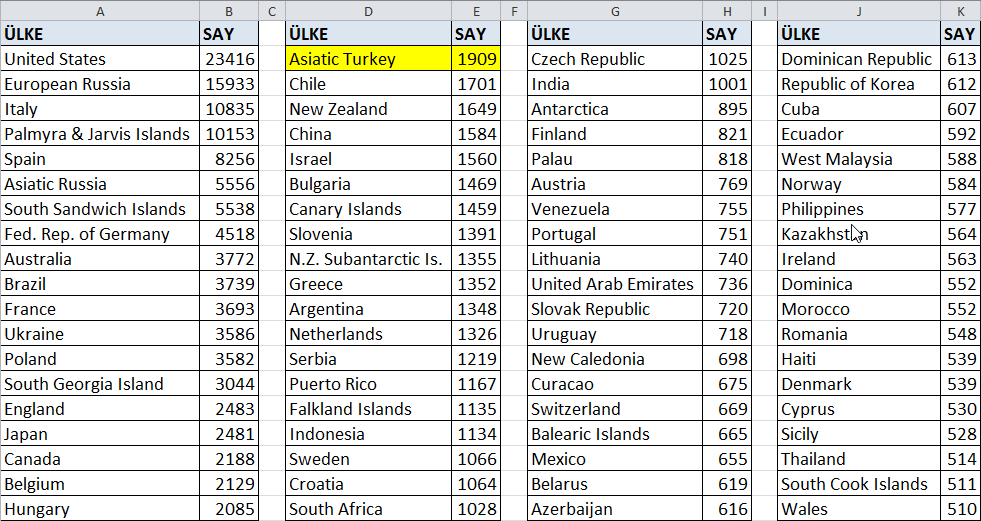Click the Kazakhstan cell
The width and height of the screenshot is (981, 521).
pos(859,234)
